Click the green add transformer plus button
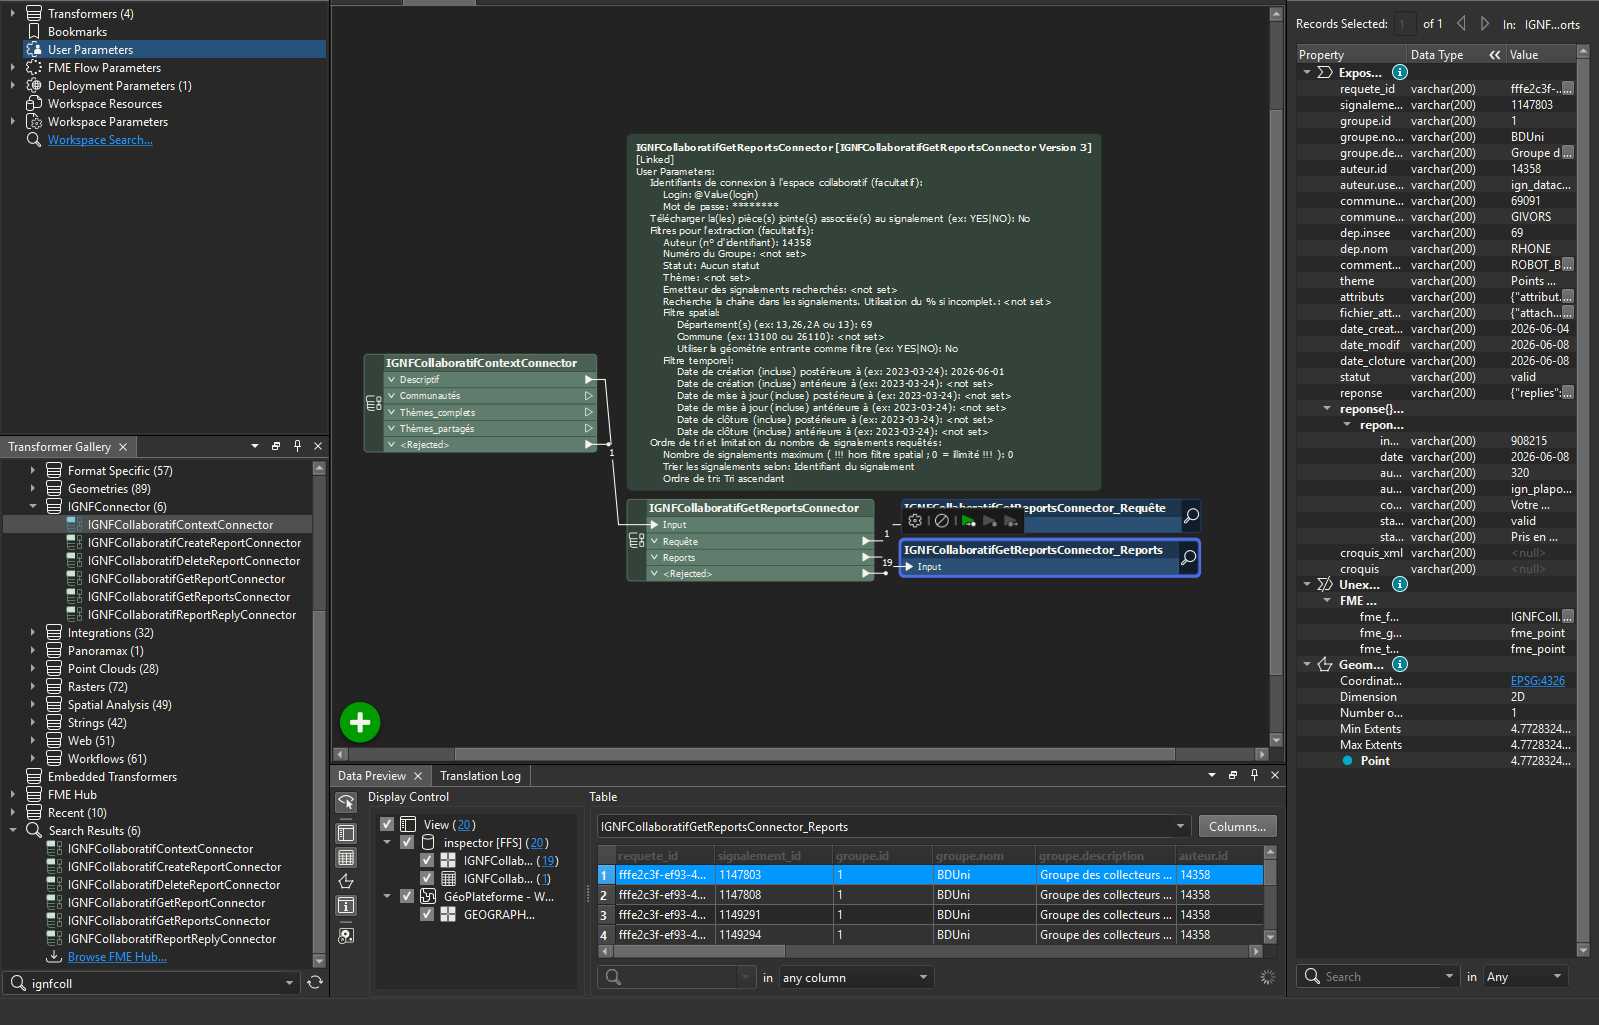 pos(360,722)
